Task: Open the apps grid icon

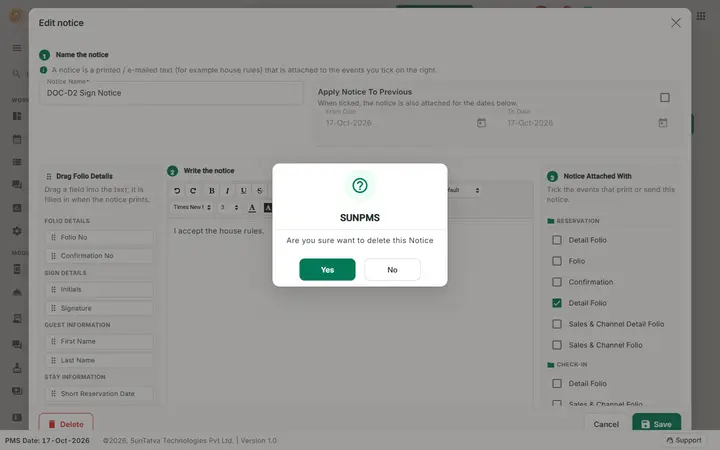Action: pos(701,16)
